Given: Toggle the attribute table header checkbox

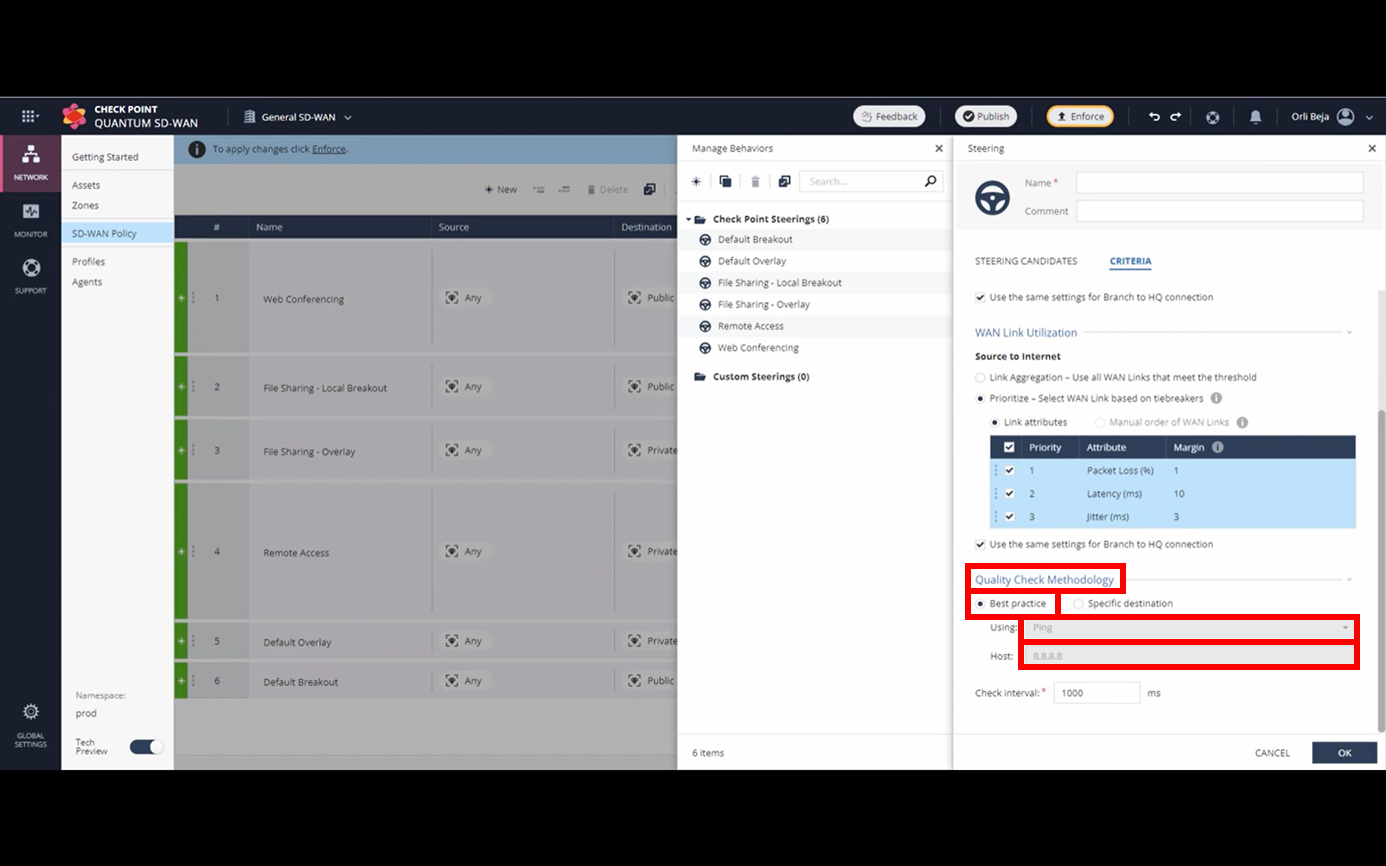Looking at the screenshot, I should pos(1009,447).
